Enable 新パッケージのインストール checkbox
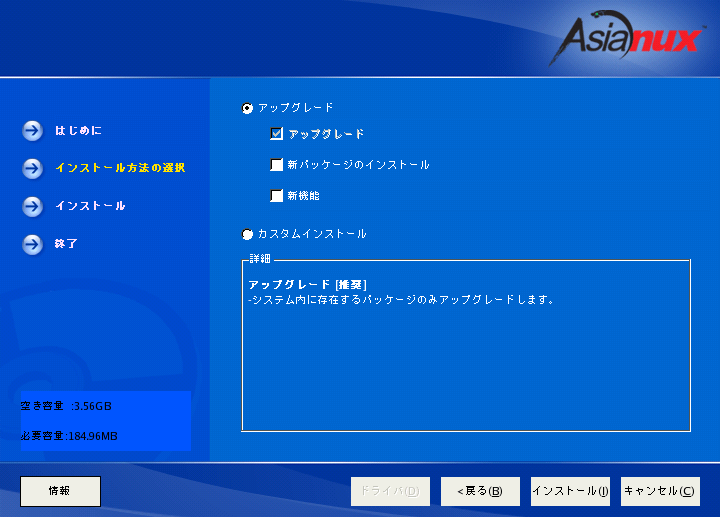This screenshot has height=517, width=720. pyautogui.click(x=276, y=164)
